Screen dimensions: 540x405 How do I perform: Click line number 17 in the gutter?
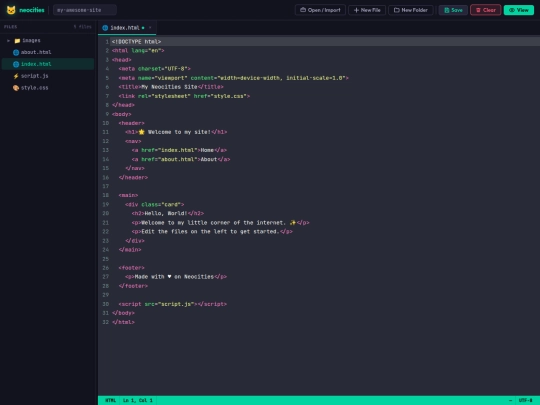point(105,186)
